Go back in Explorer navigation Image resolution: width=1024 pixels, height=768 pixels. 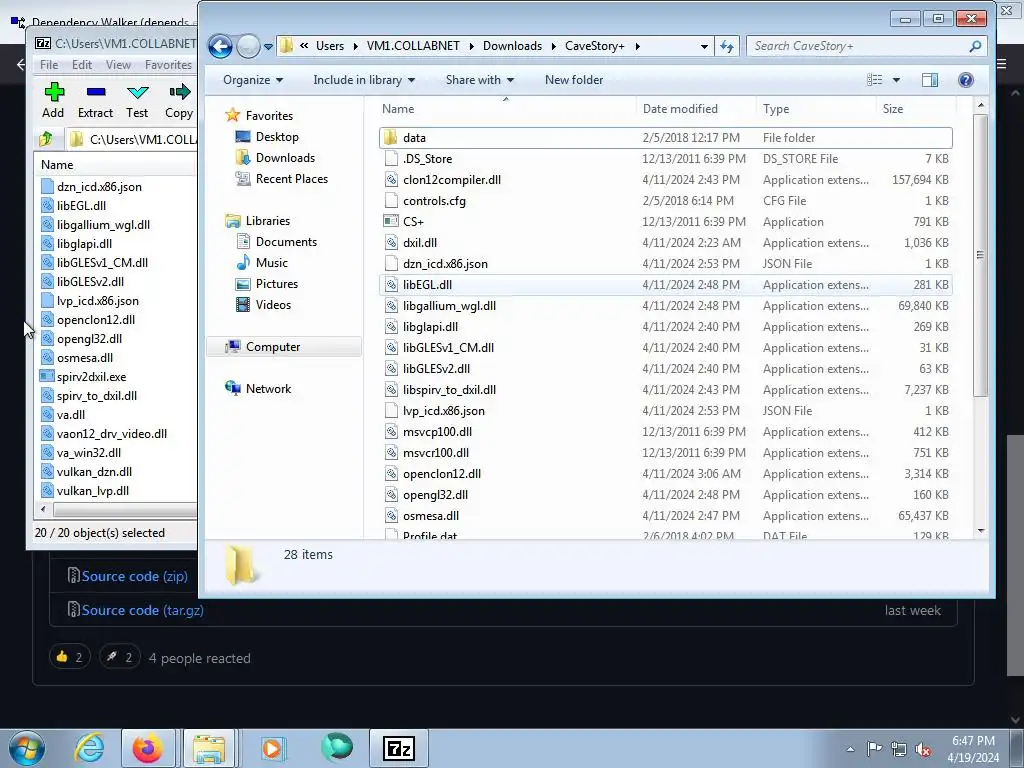(x=220, y=46)
